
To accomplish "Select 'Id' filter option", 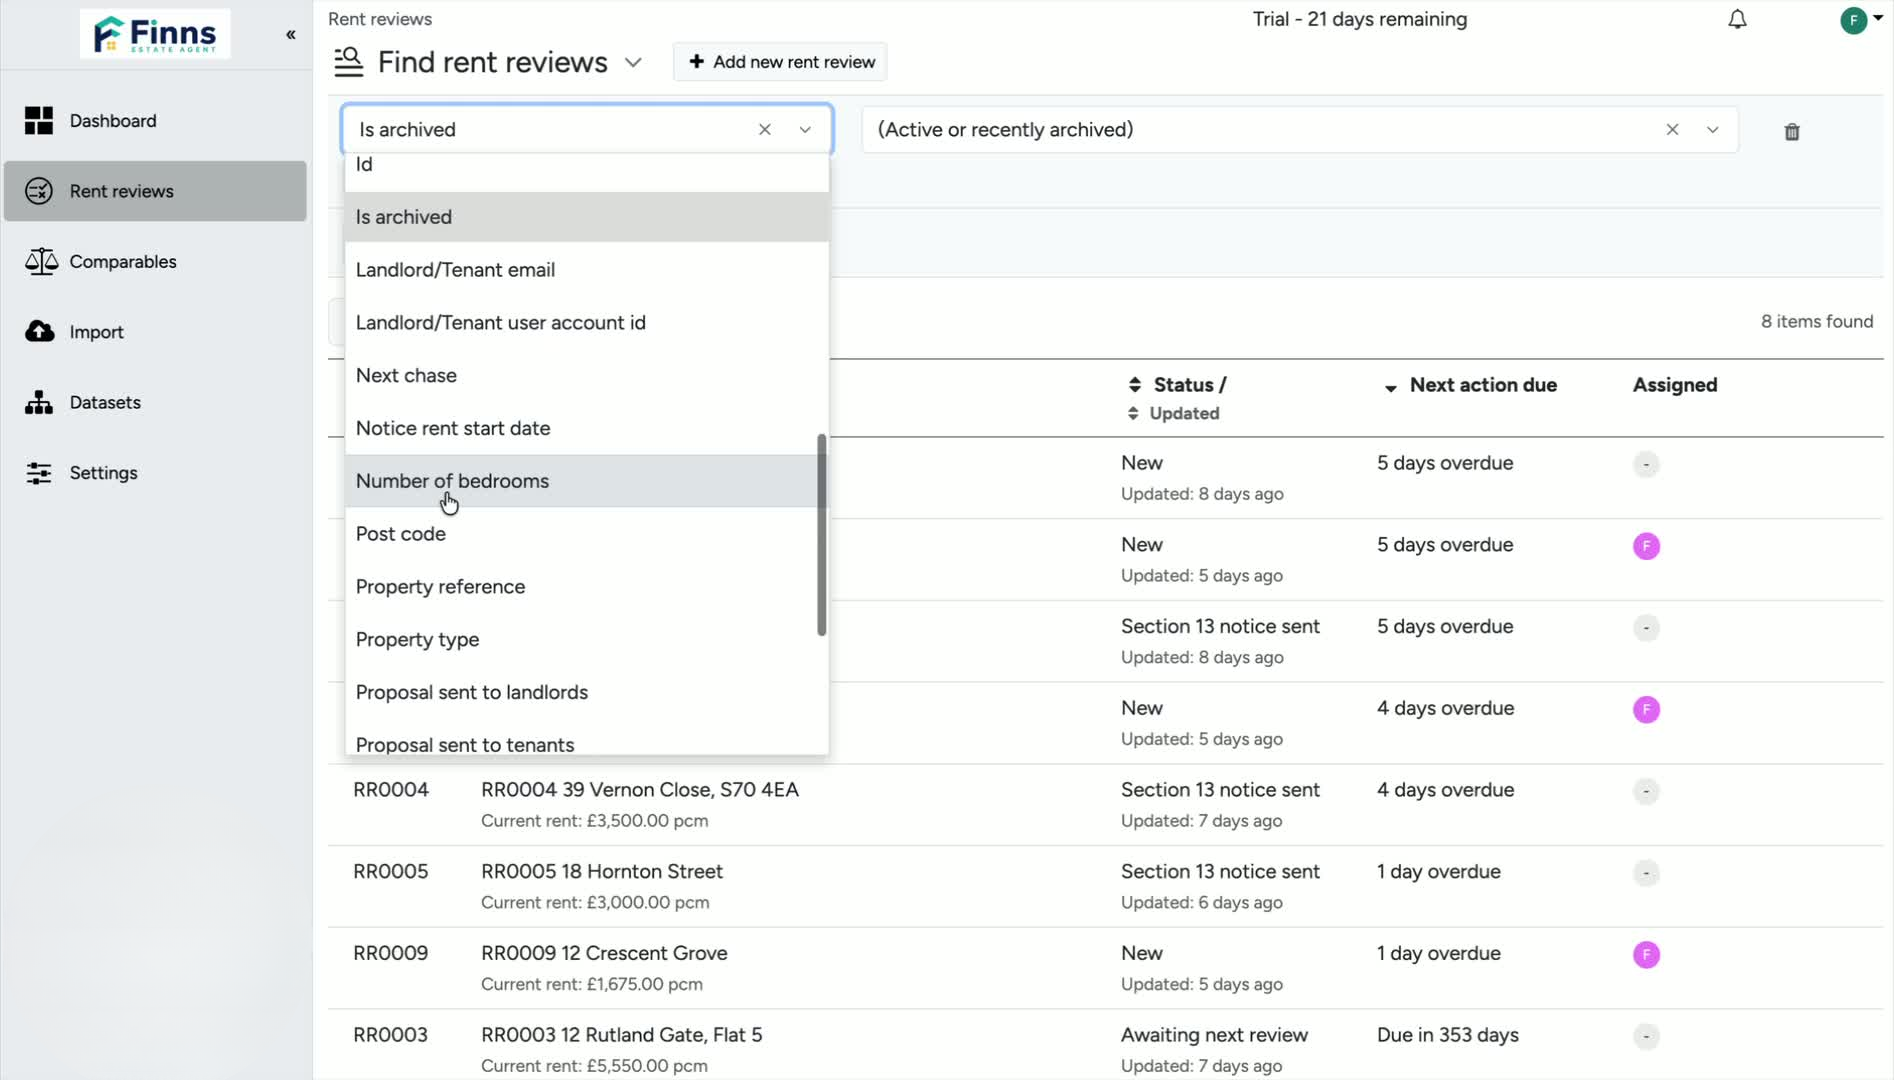I will click(x=587, y=166).
